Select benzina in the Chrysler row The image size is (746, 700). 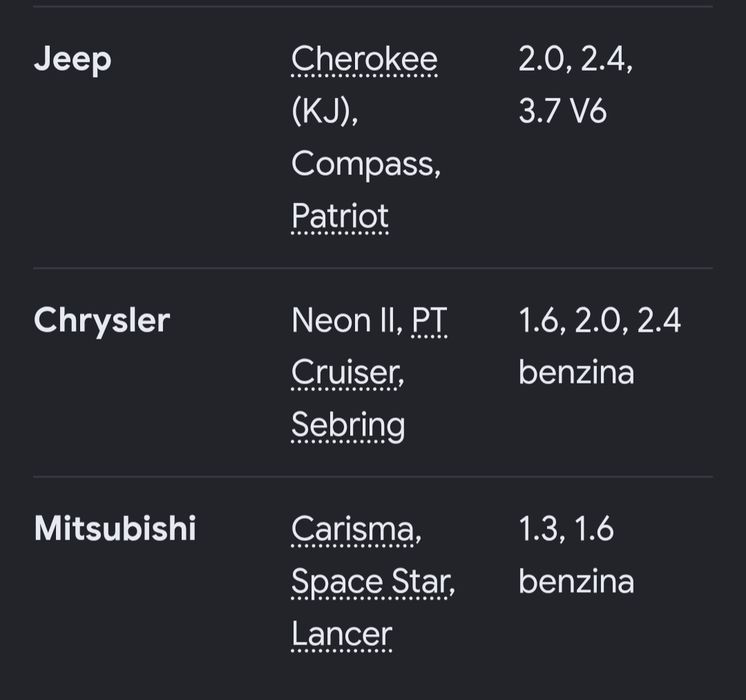pos(576,372)
